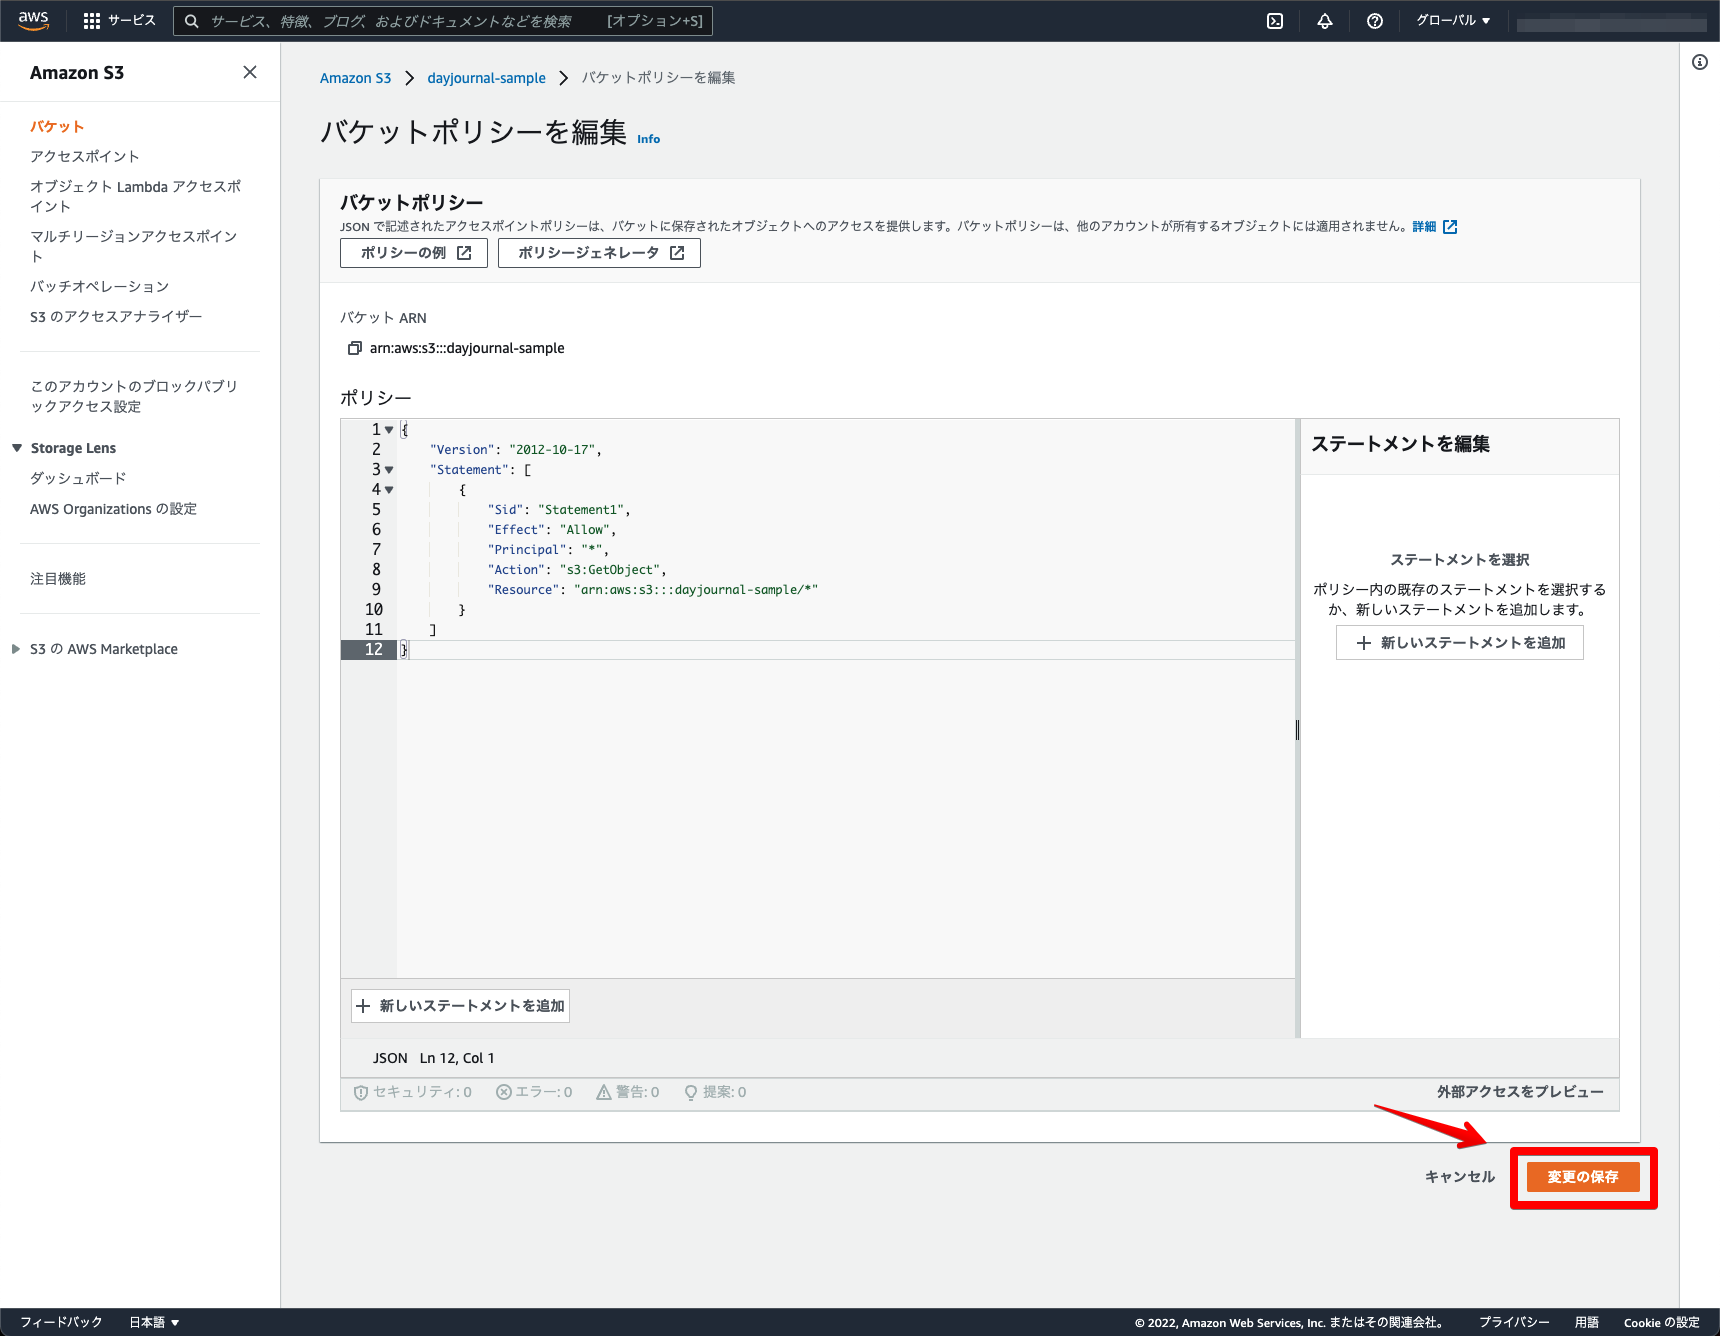Click Amazon S3 breadcrumb link
Image resolution: width=1720 pixels, height=1336 pixels.
355,78
